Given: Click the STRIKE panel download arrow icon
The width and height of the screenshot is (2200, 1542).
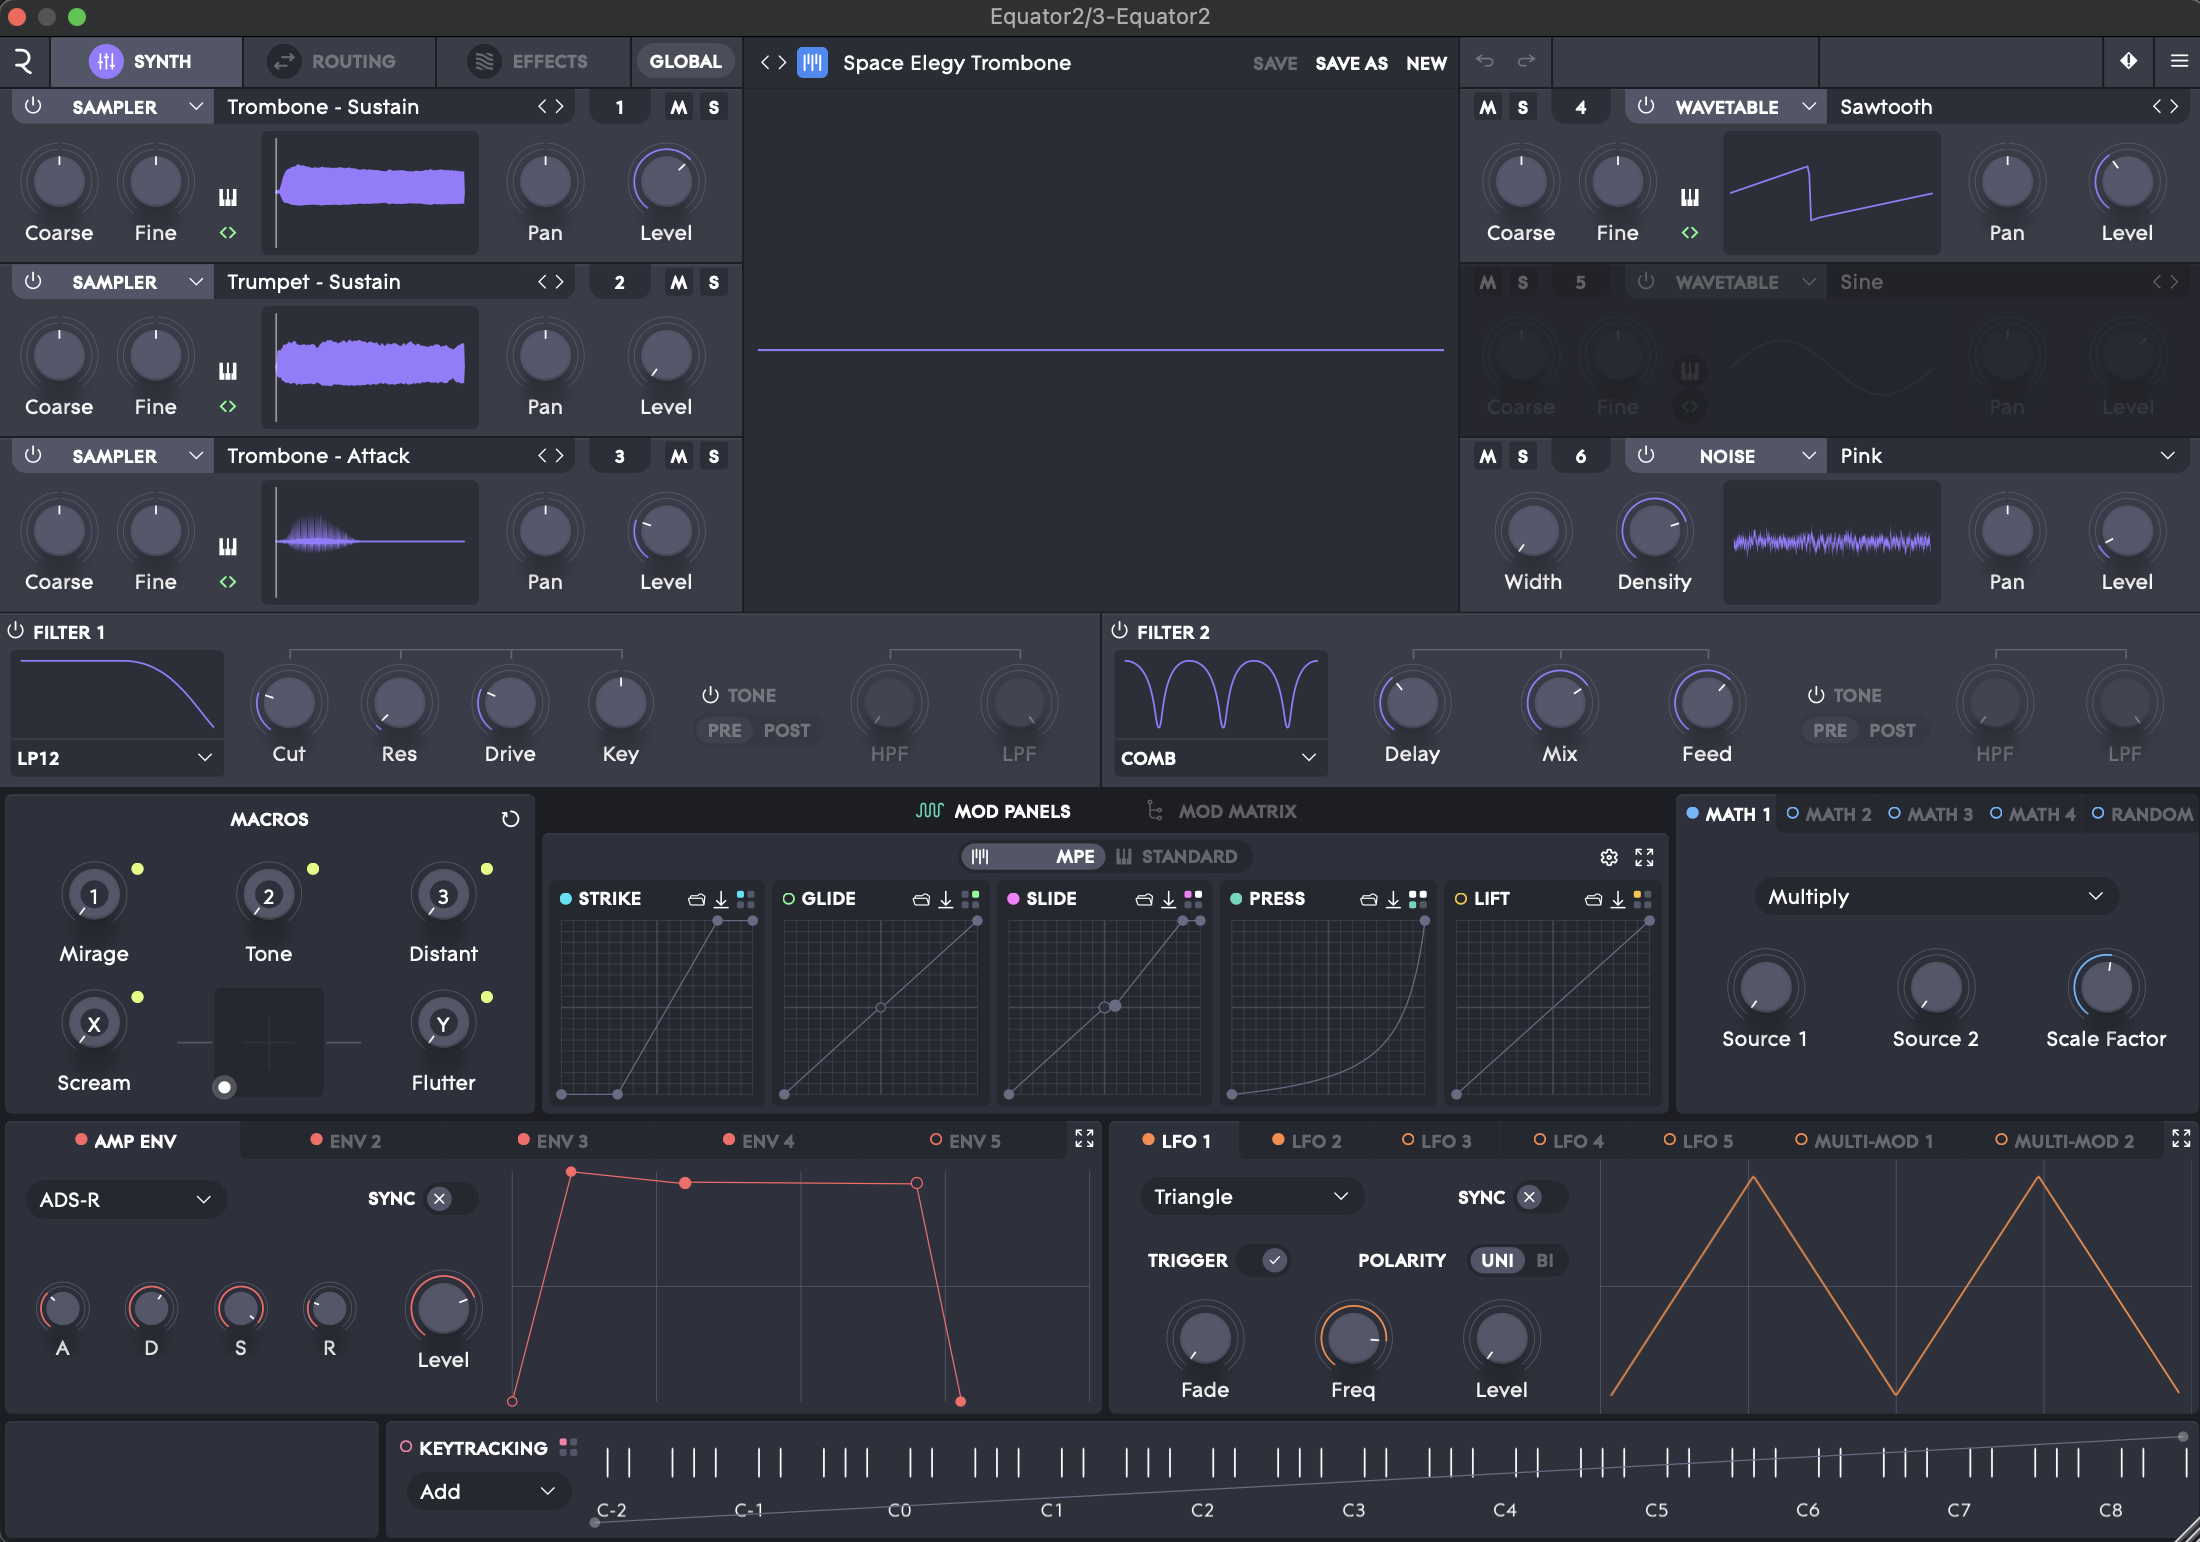Looking at the screenshot, I should coord(721,899).
